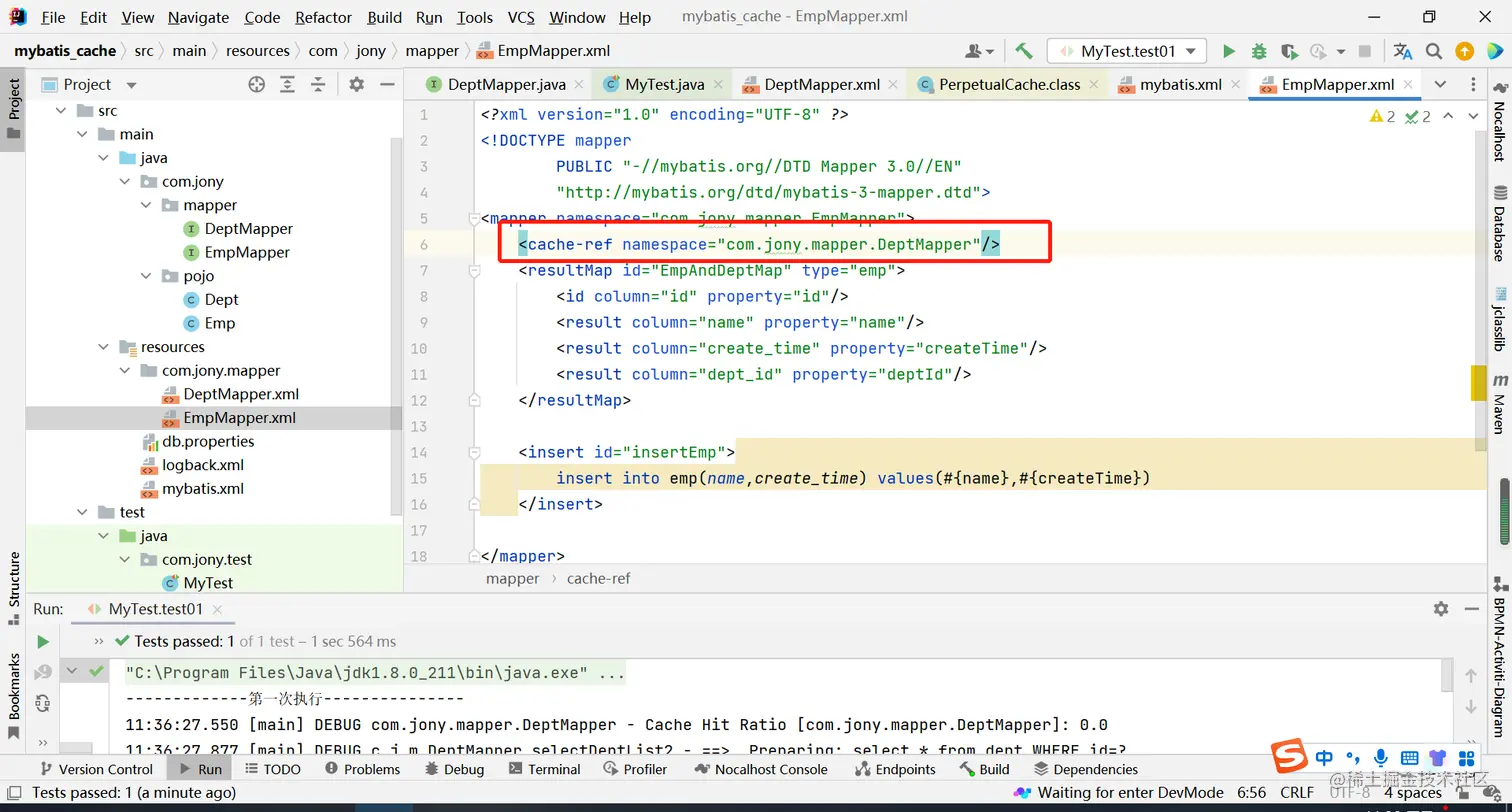Open the Project view mode dropdown
This screenshot has height=812, width=1512.
pos(131,85)
